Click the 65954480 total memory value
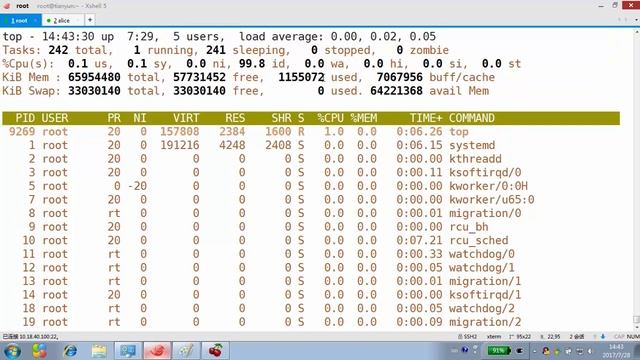Viewport: 640px width, 360px height. point(94,77)
